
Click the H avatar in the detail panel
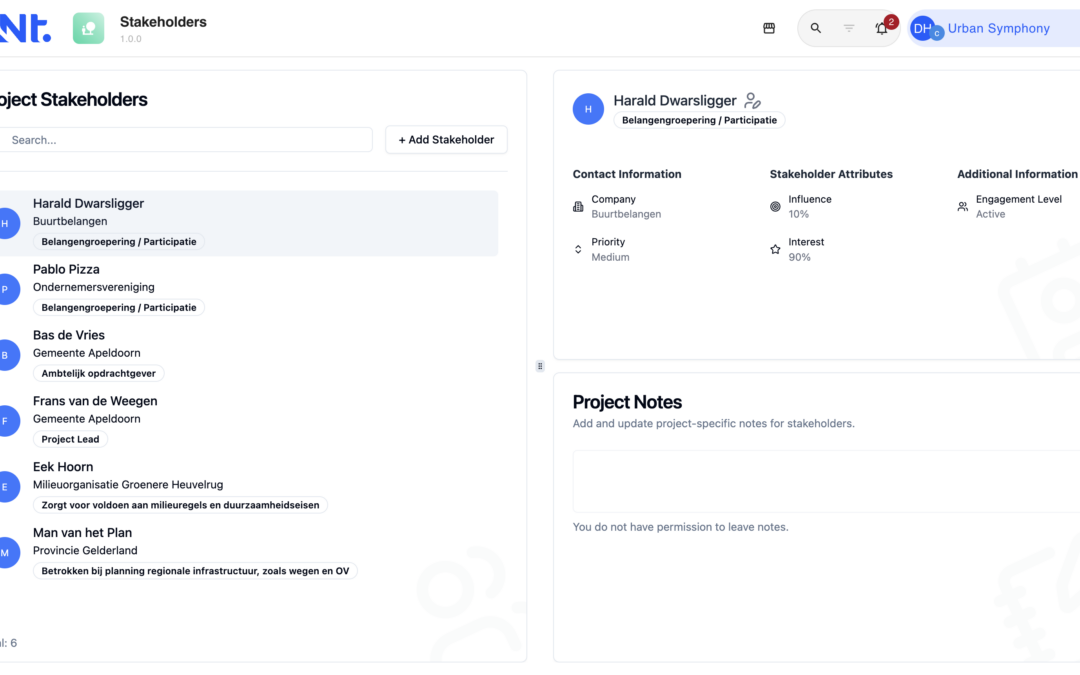pyautogui.click(x=588, y=109)
